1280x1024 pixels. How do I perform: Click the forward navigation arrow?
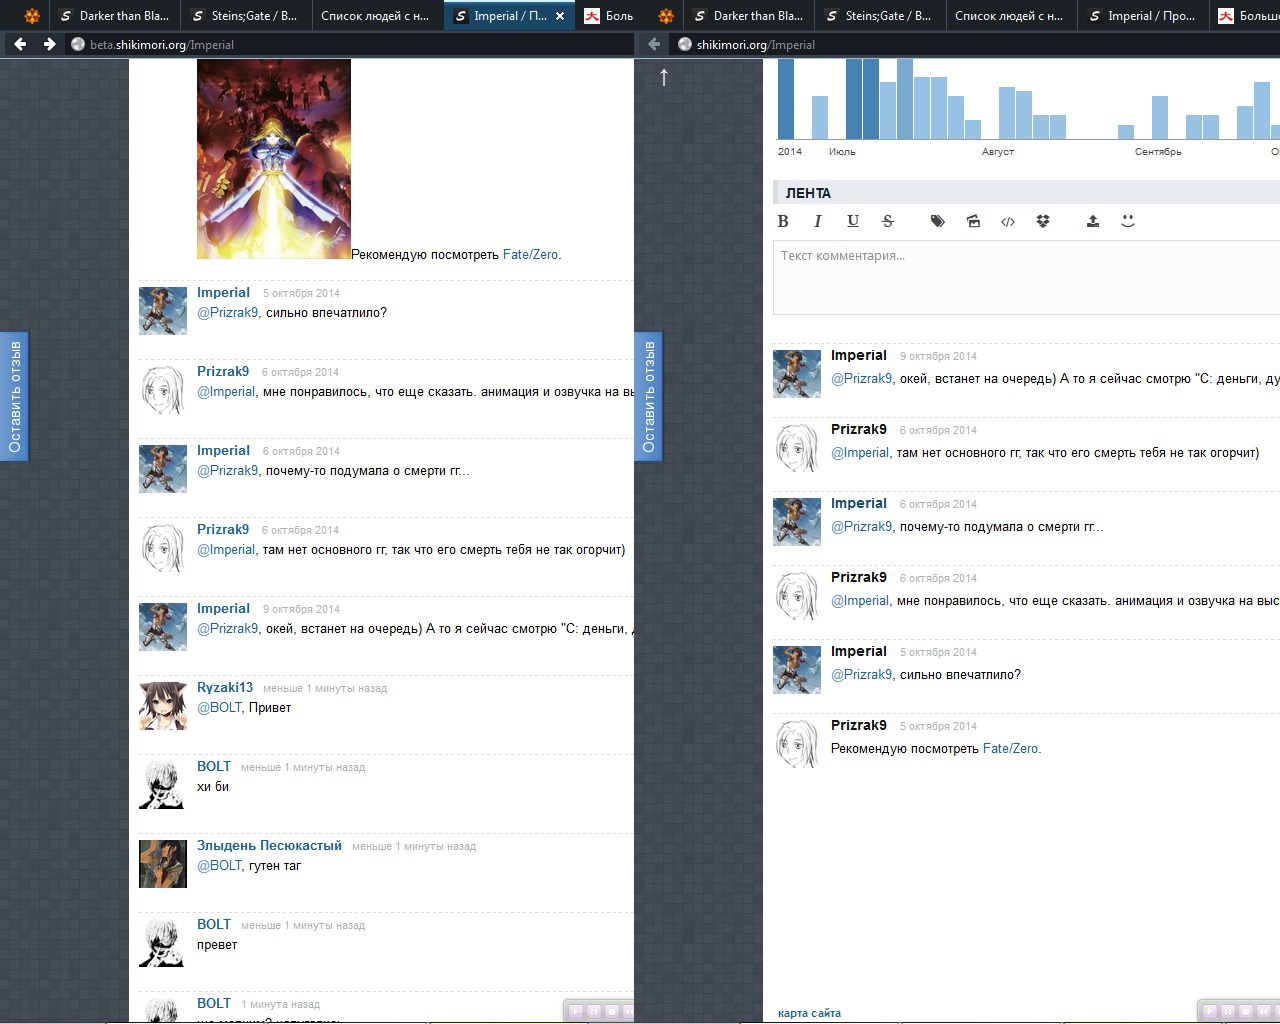click(49, 44)
